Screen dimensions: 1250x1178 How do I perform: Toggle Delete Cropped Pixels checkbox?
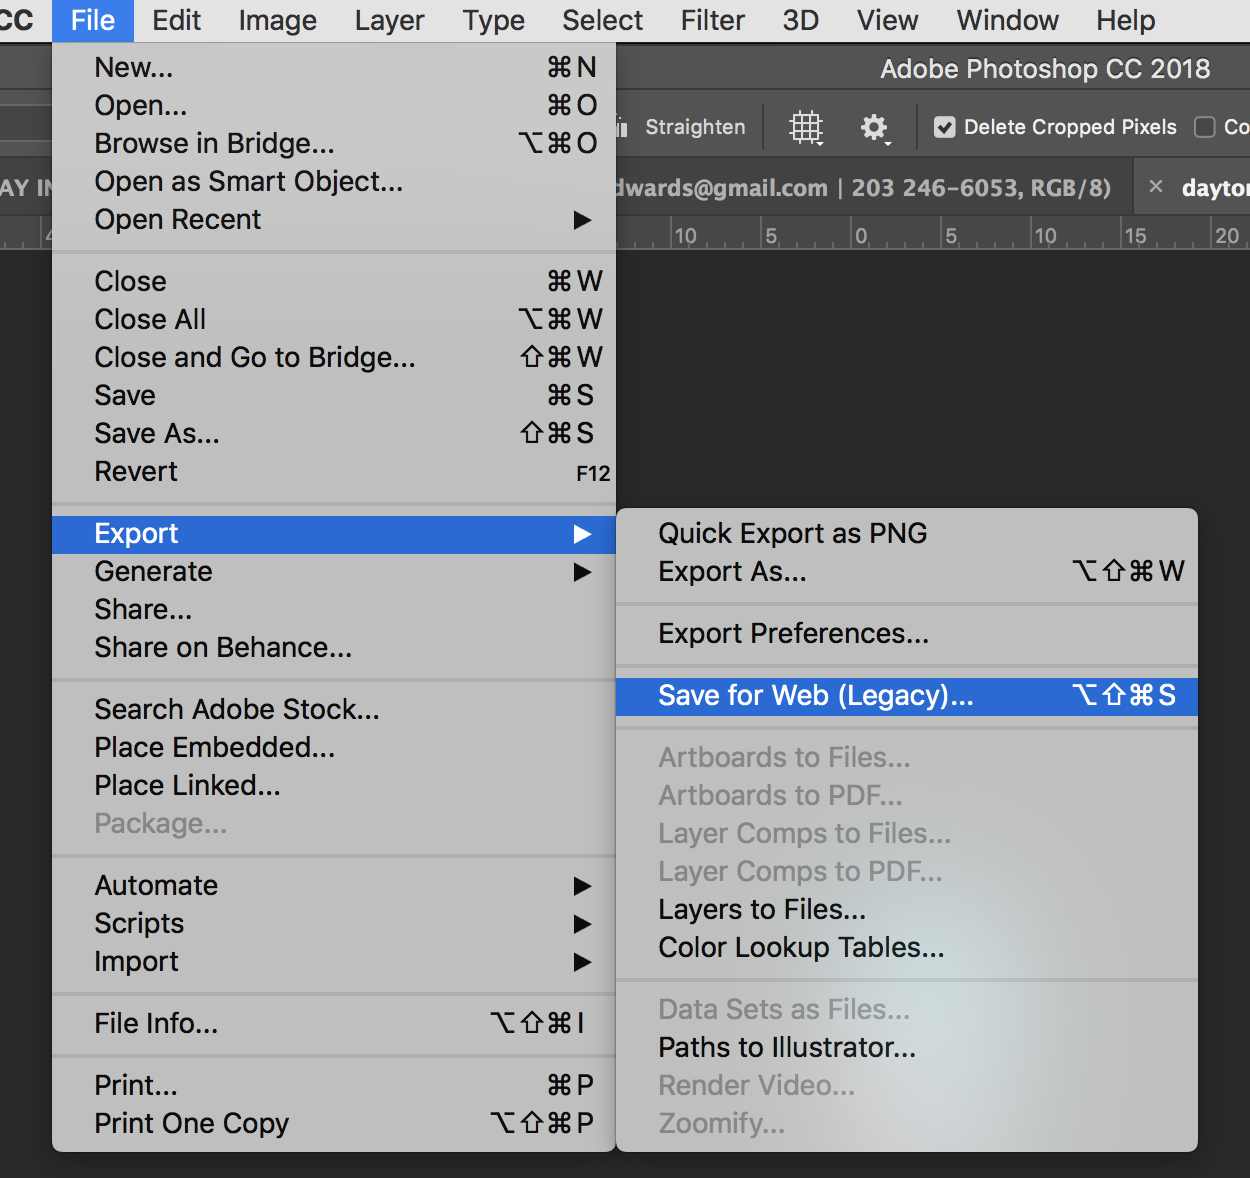coord(944,127)
